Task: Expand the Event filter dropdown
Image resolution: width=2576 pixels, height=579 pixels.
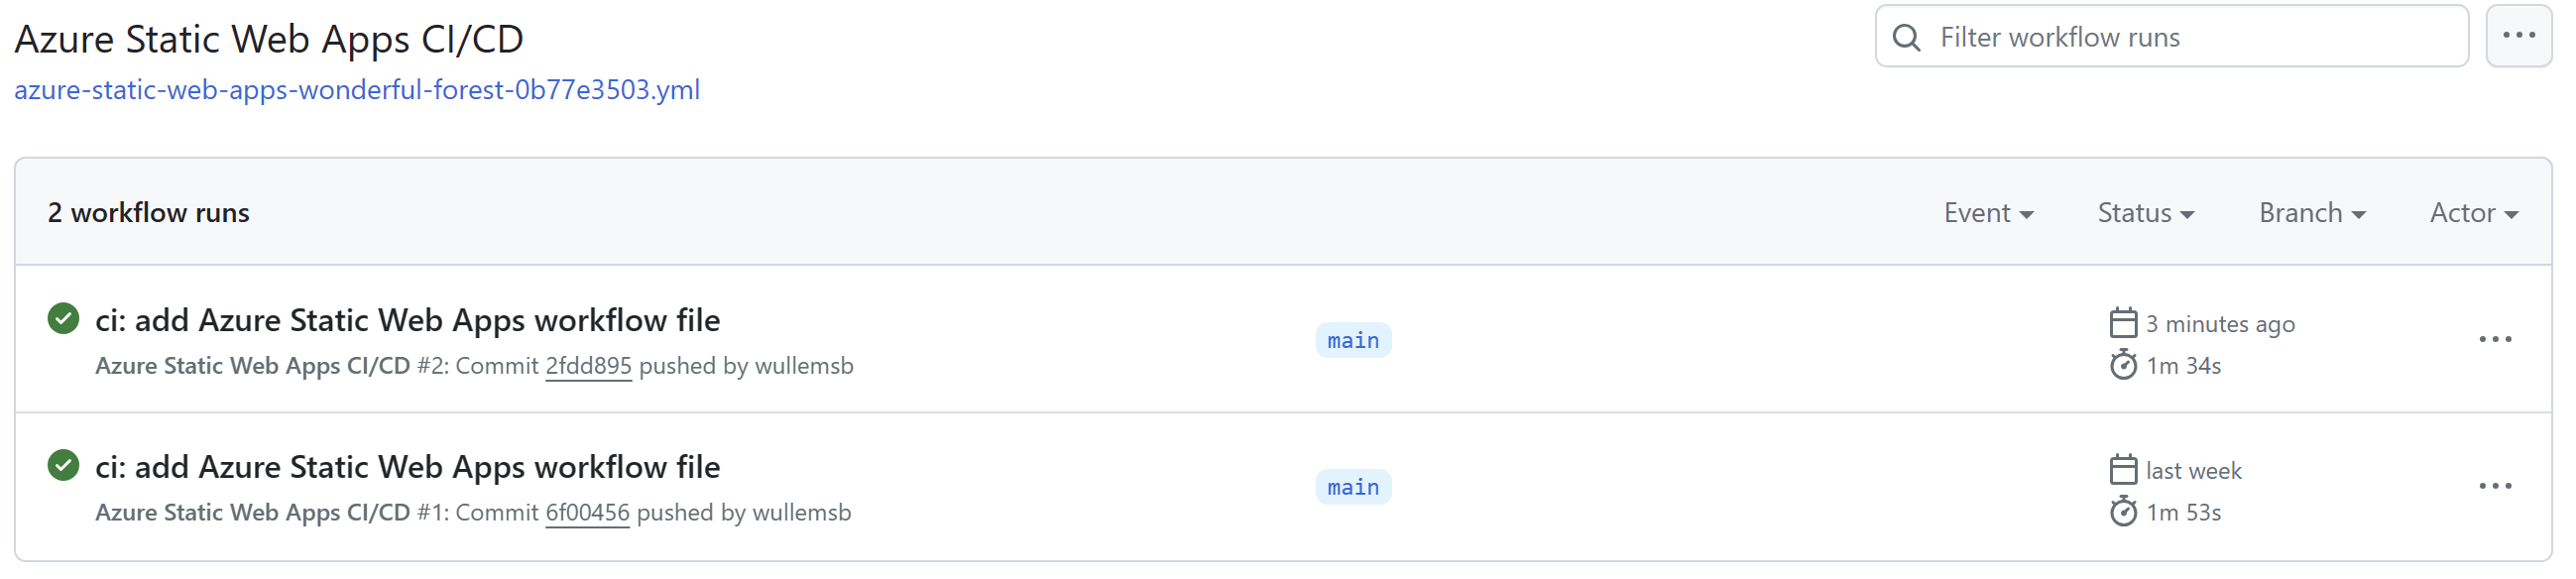Action: tap(1988, 213)
